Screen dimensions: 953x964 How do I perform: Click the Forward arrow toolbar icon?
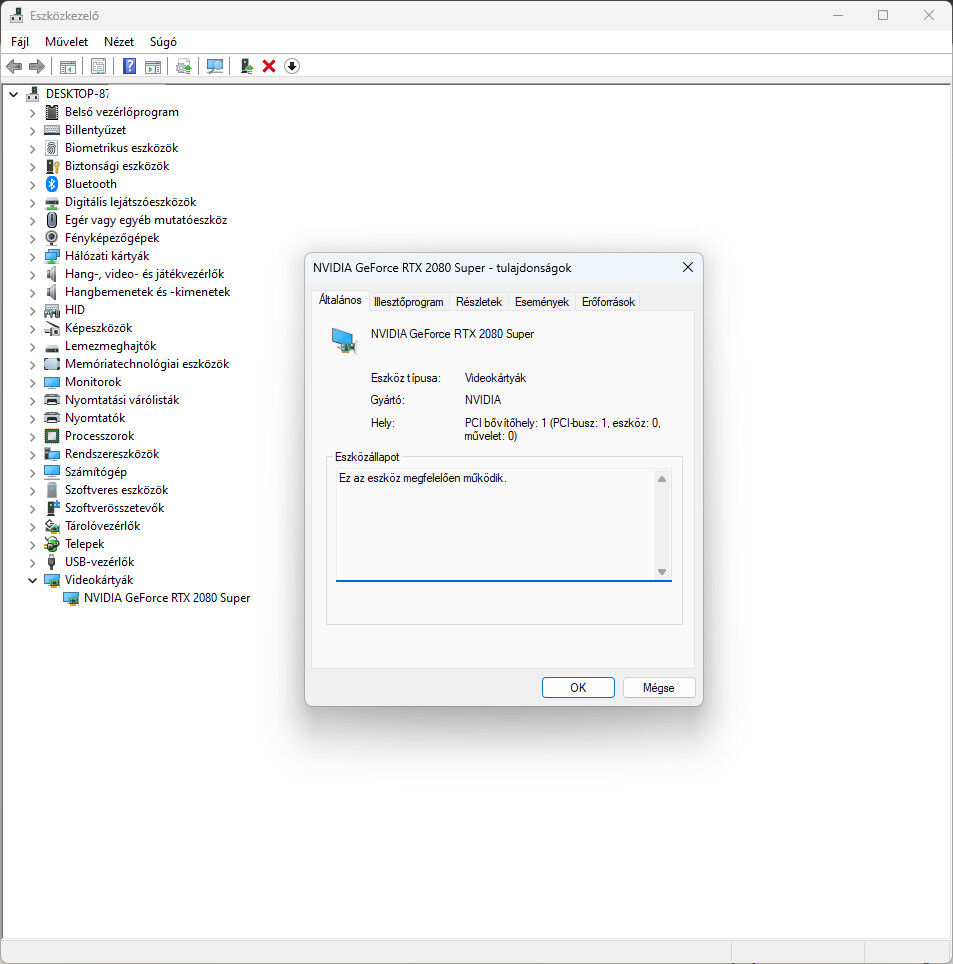point(37,66)
